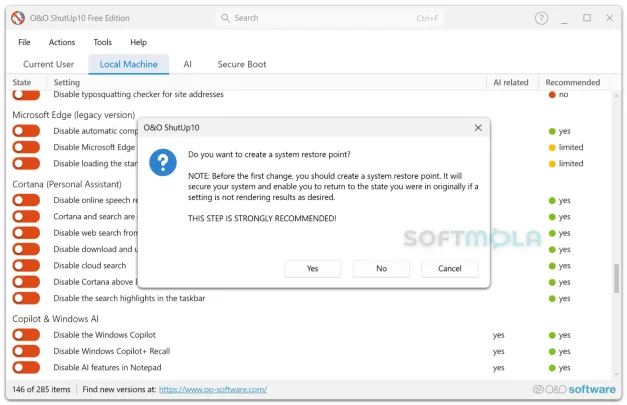The height and width of the screenshot is (405, 627).
Task: Sort by the Setting column header
Action: (x=67, y=82)
